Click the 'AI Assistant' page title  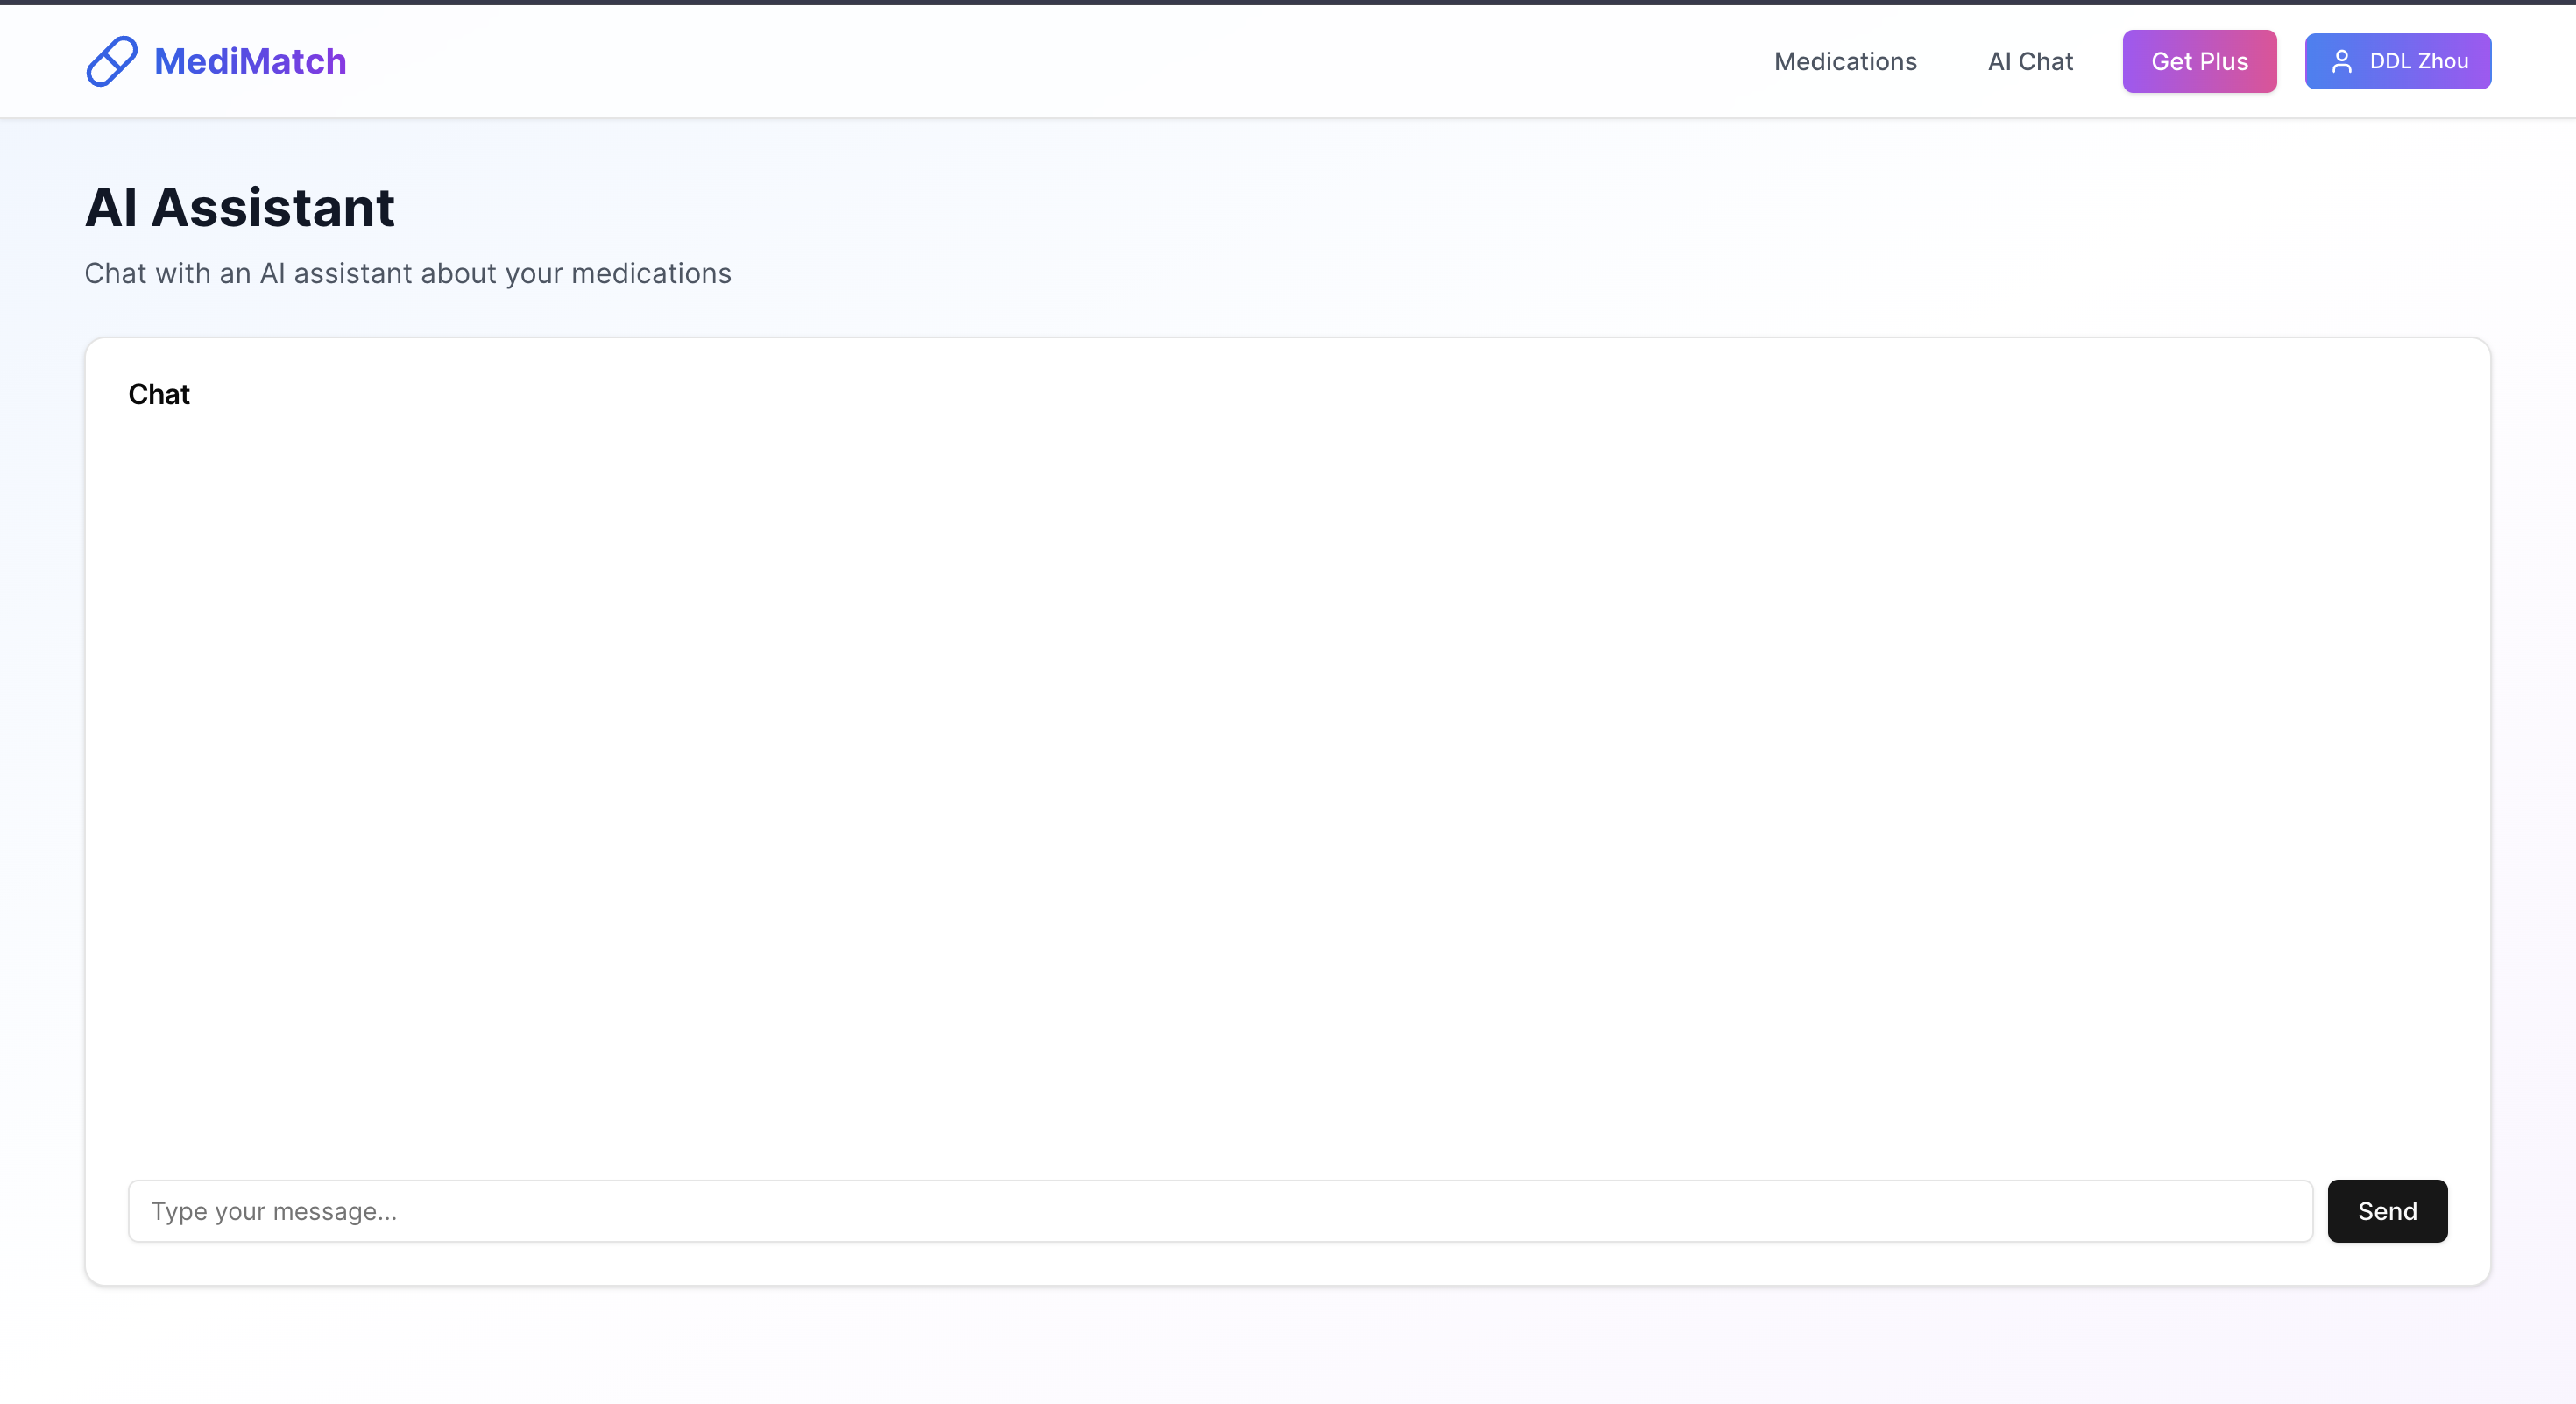click(x=240, y=207)
